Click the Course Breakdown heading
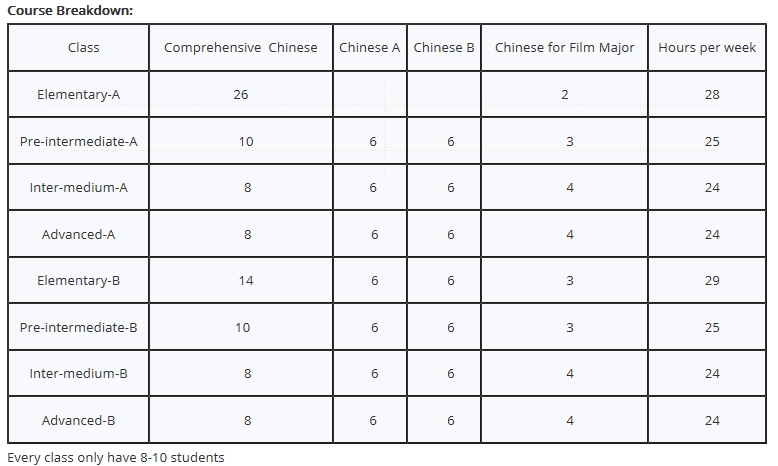 point(70,10)
